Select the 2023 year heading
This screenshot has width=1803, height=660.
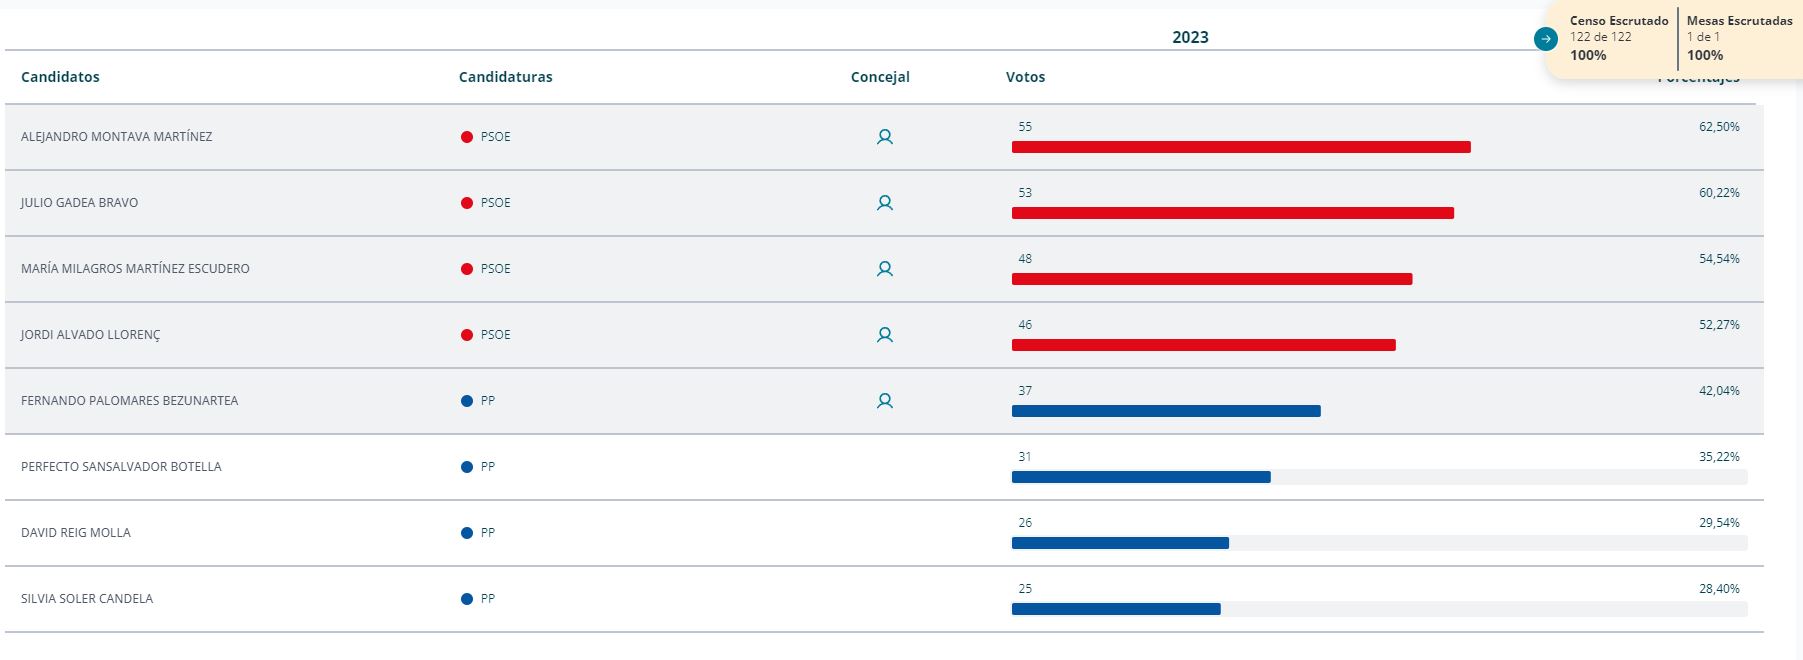(x=1190, y=37)
